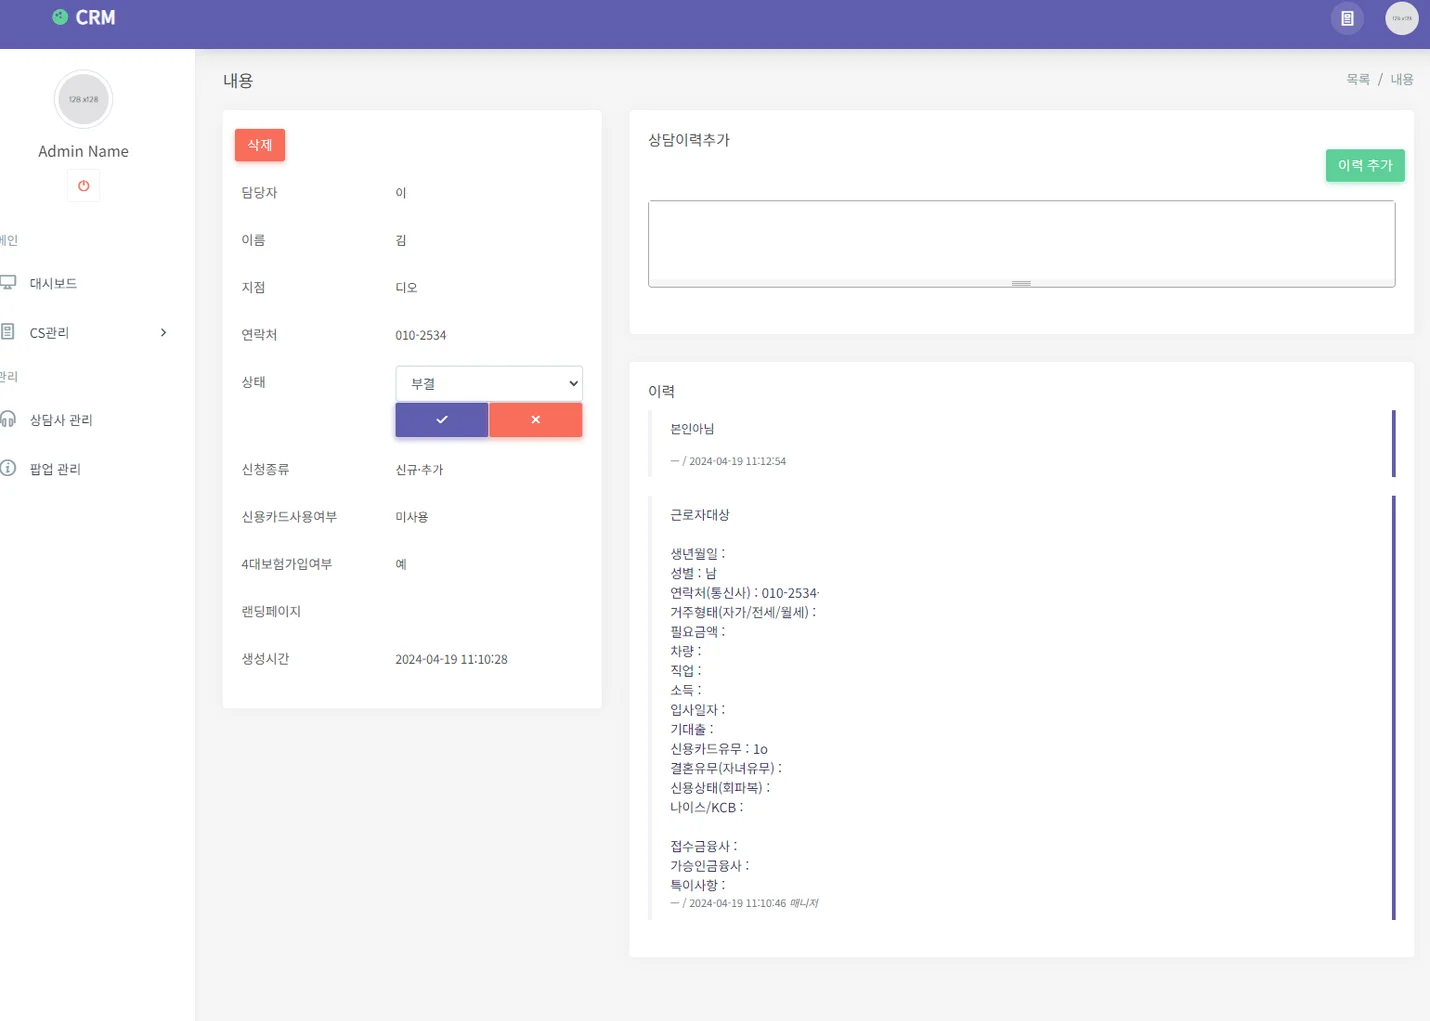Click the CS관리 document icon
Screen dimensions: 1430x1021
coord(8,332)
